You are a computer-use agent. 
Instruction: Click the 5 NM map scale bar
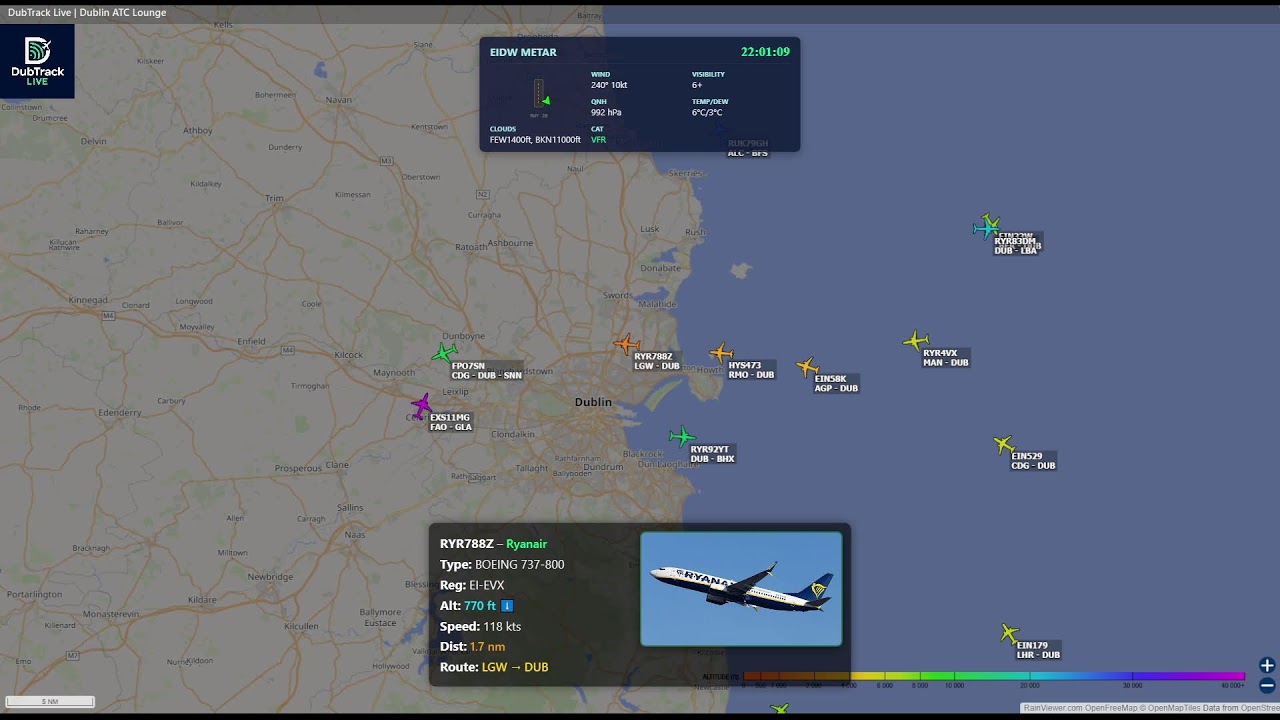[50, 702]
